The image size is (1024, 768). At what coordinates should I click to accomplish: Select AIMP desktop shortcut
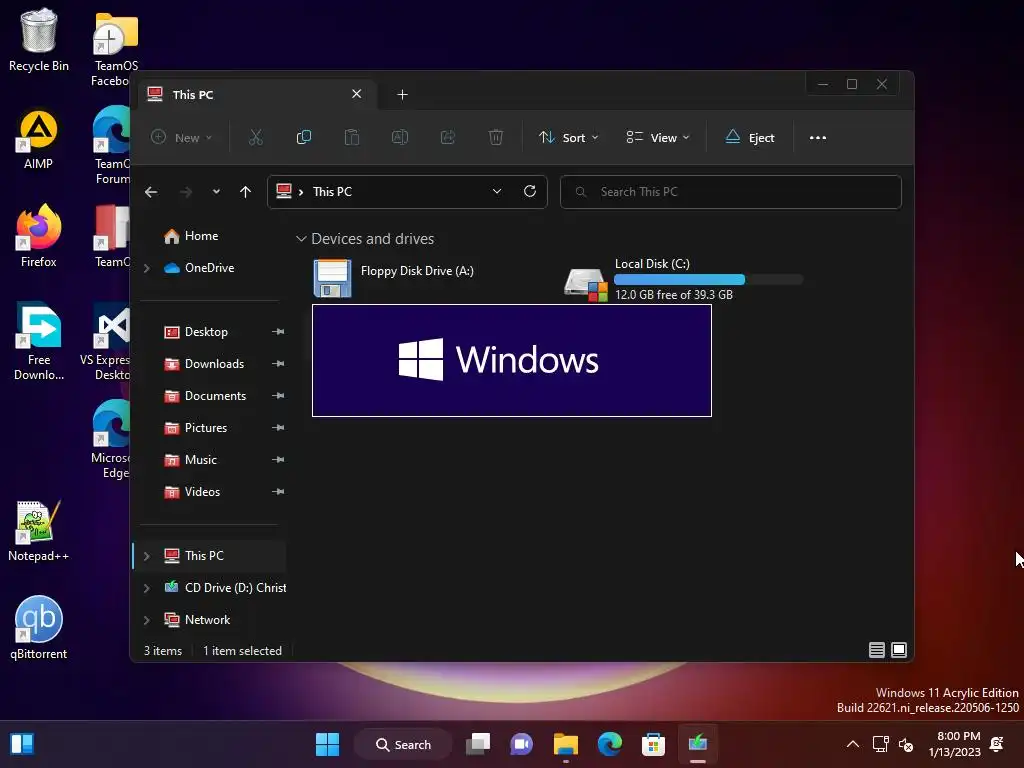(39, 139)
